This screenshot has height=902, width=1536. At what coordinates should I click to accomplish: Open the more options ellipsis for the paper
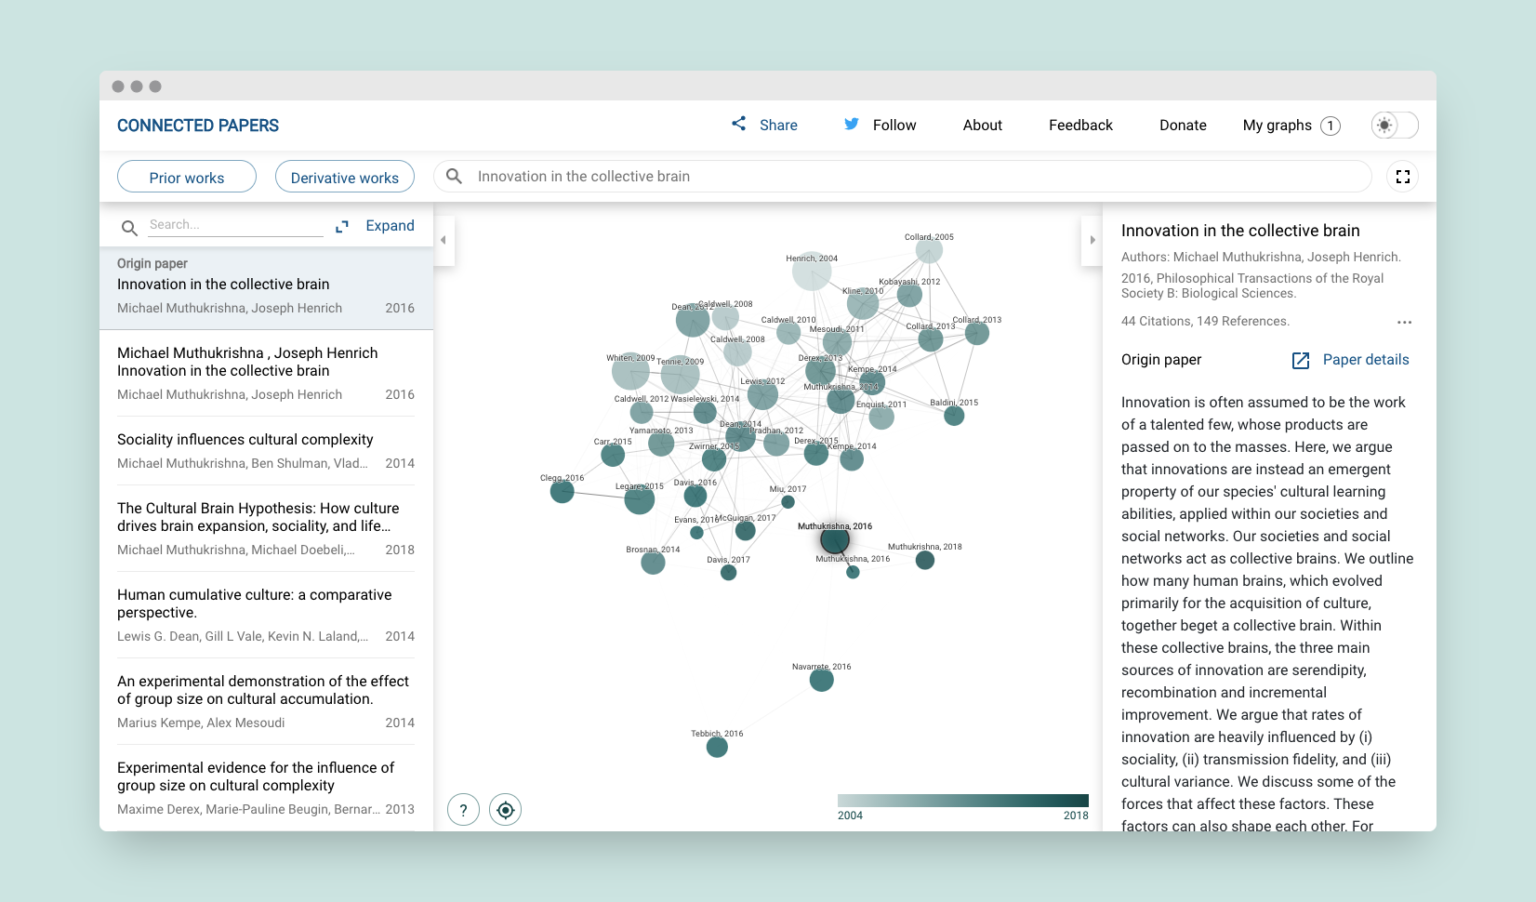1404,322
